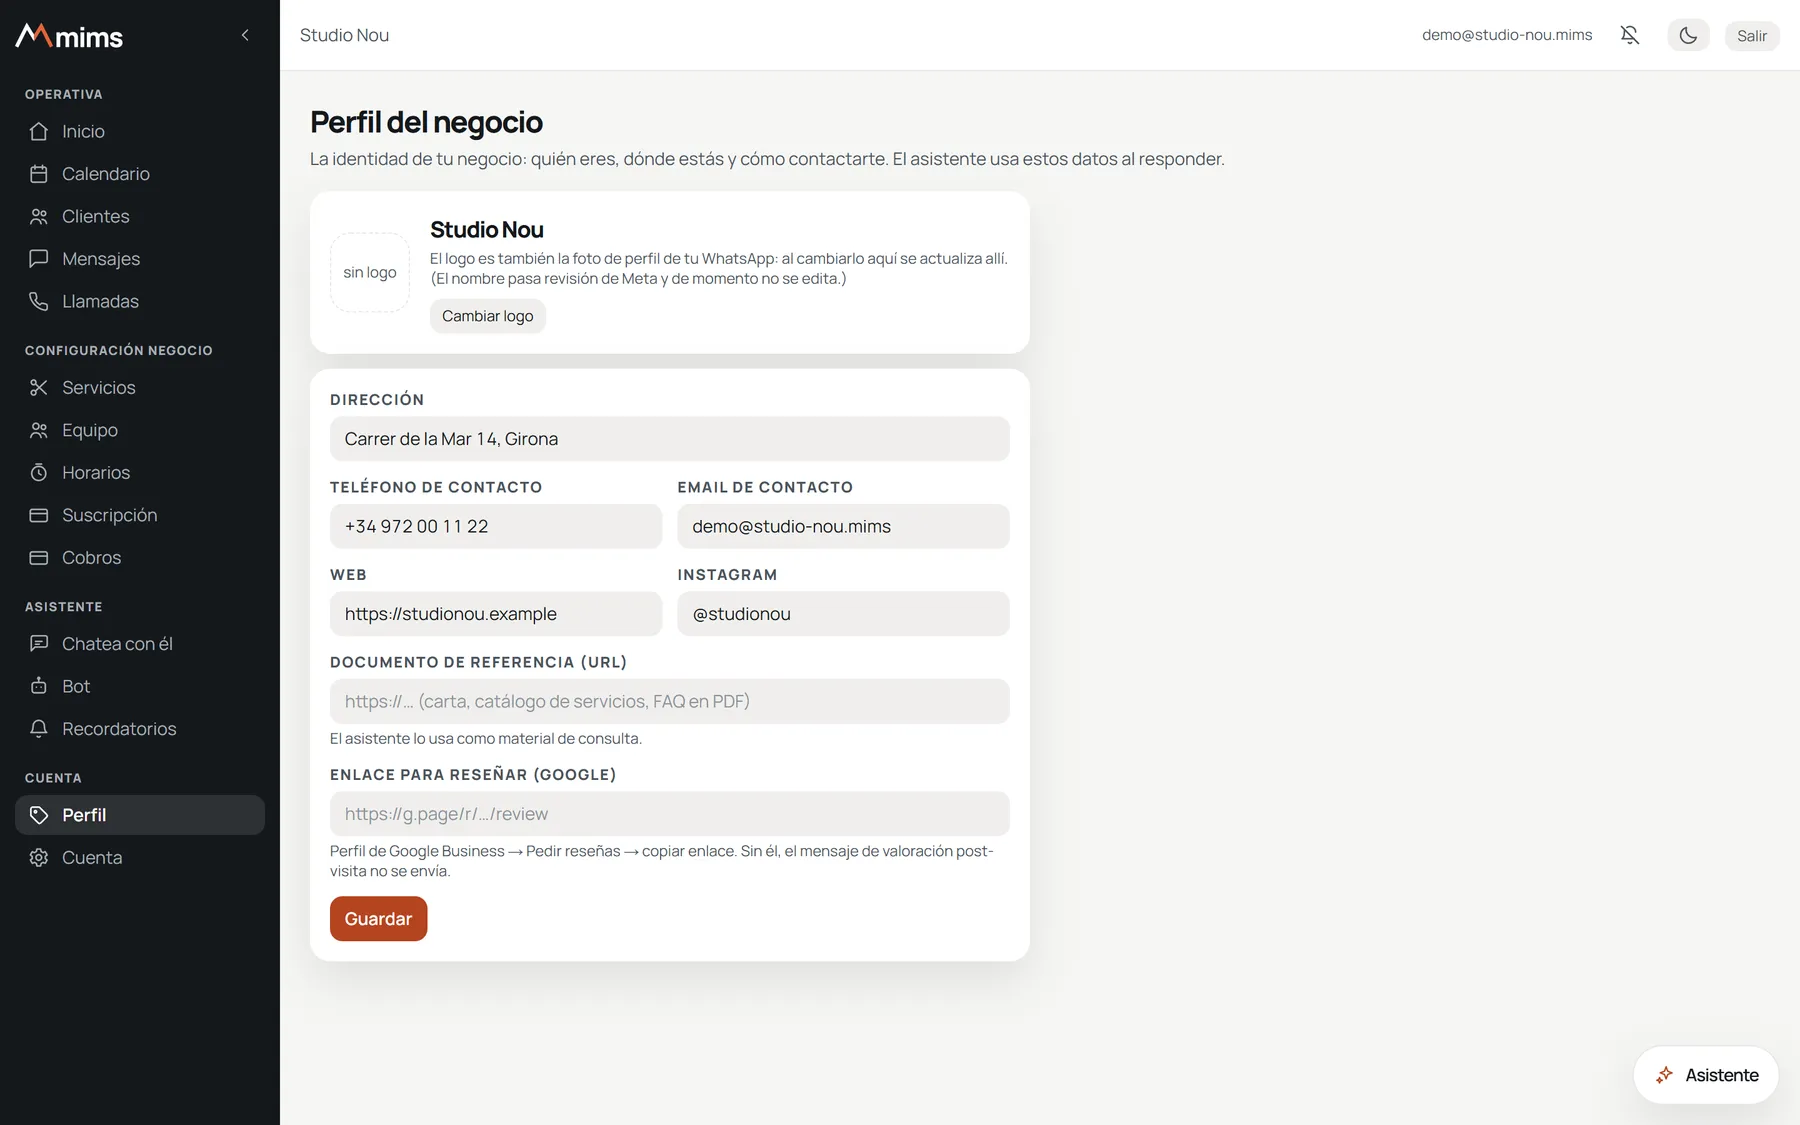Screen dimensions: 1800x1125
Task: Click the sin logo placeholder
Action: [370, 272]
